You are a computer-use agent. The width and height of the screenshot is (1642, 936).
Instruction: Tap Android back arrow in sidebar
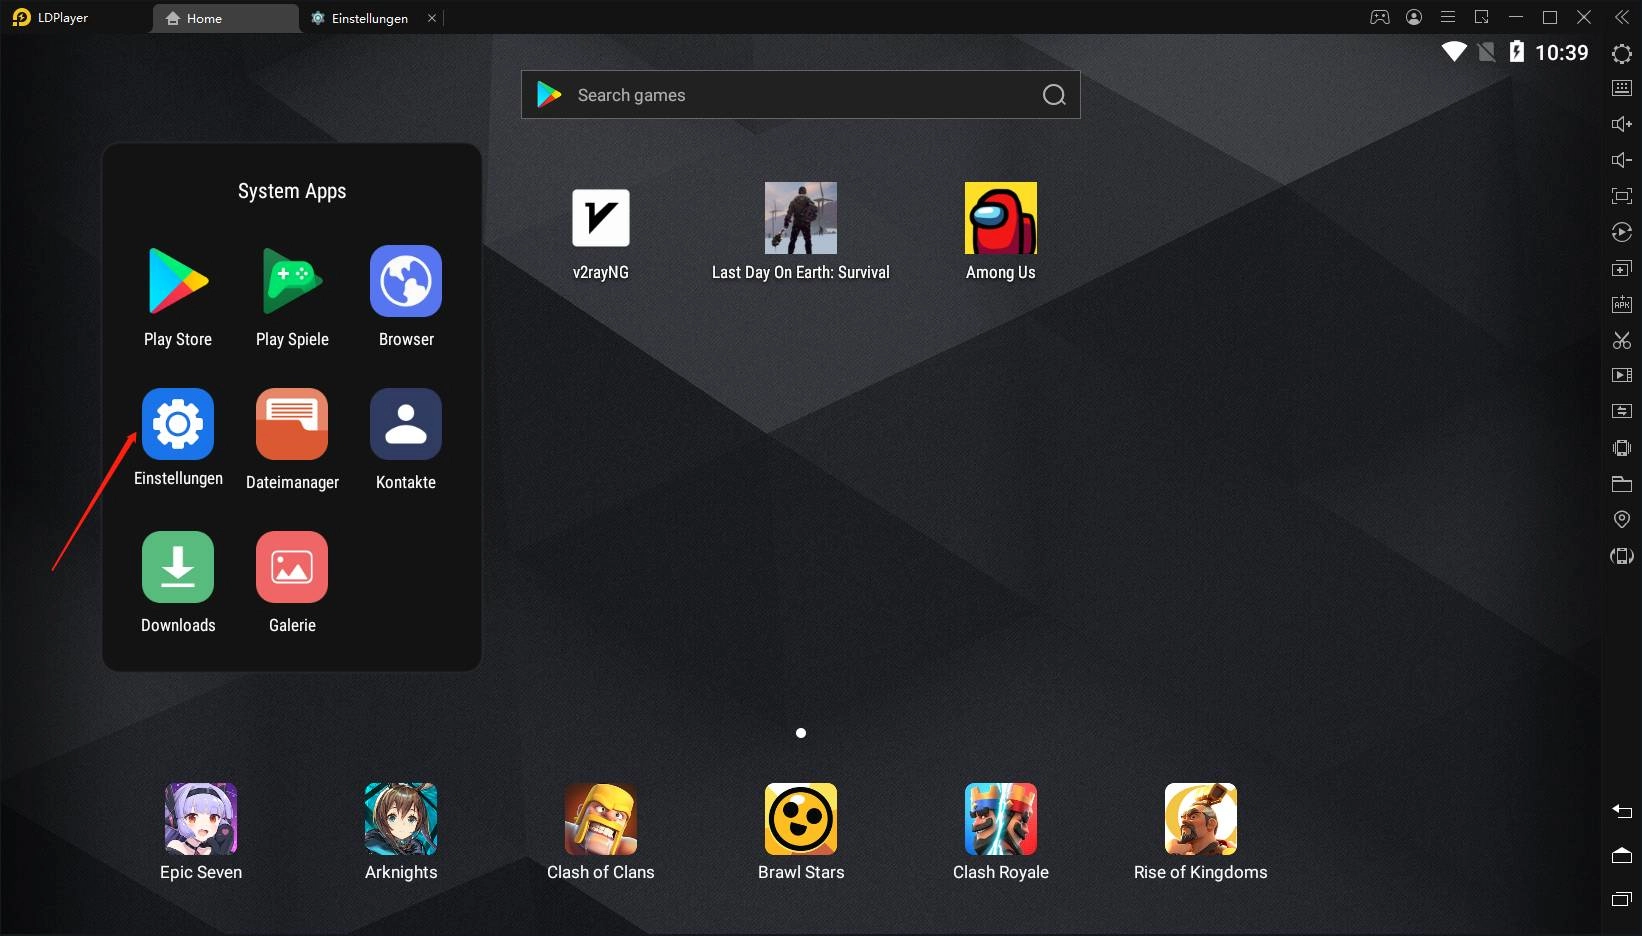[x=1622, y=811]
